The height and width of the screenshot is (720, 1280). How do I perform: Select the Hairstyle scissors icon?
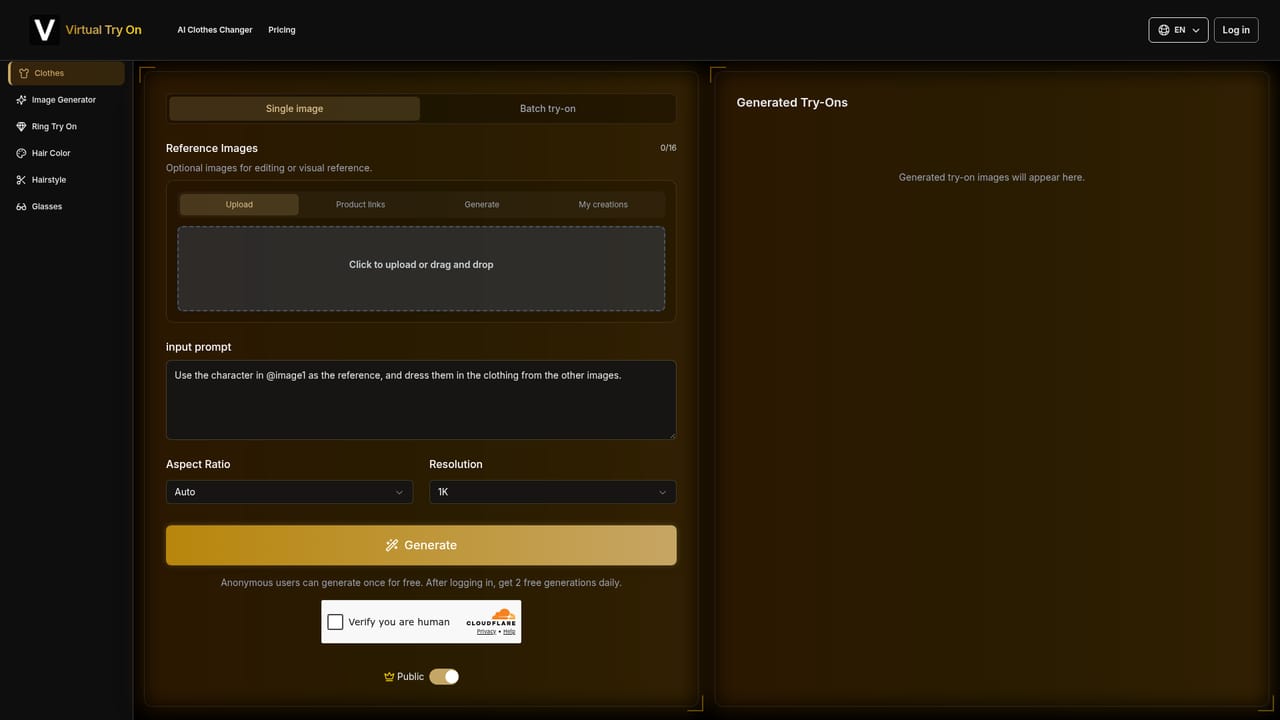[x=22, y=180]
